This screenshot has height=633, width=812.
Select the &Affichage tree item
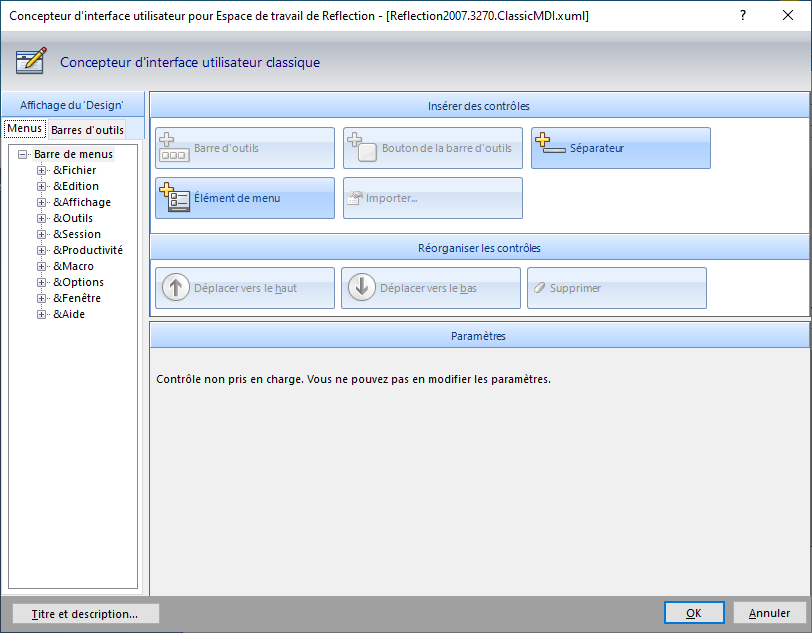[82, 203]
